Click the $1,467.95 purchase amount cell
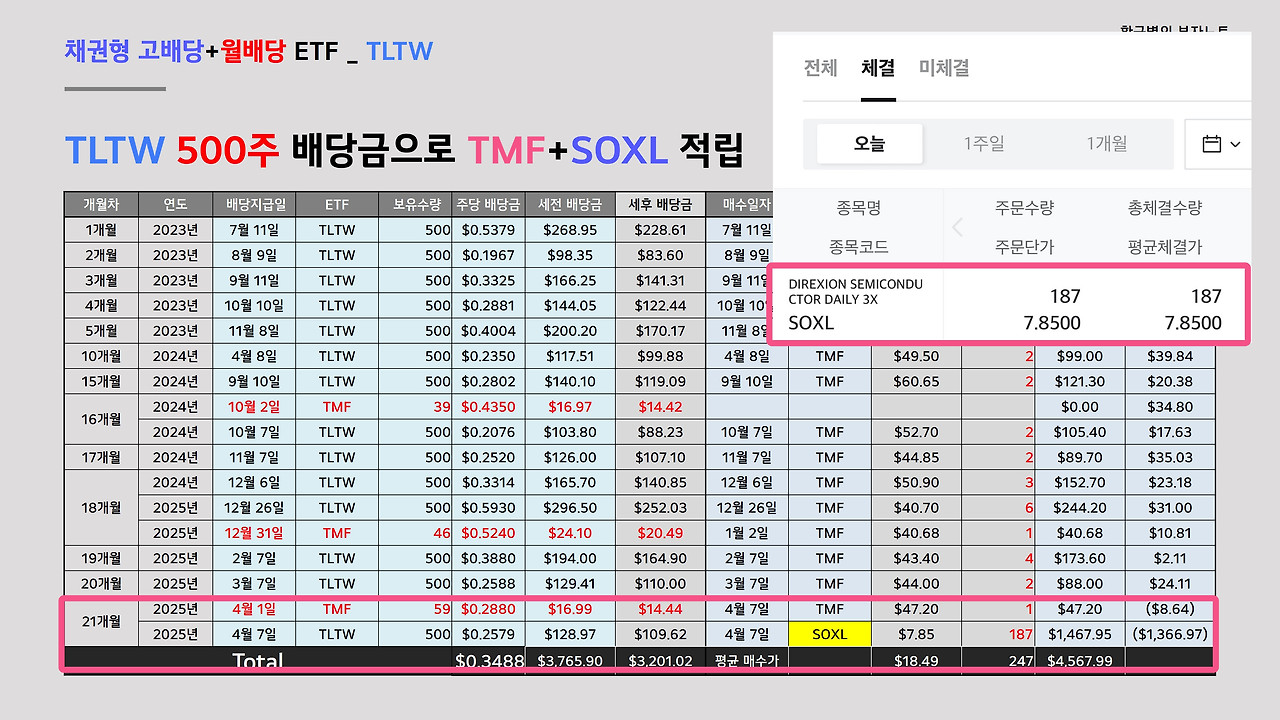 tap(1080, 634)
